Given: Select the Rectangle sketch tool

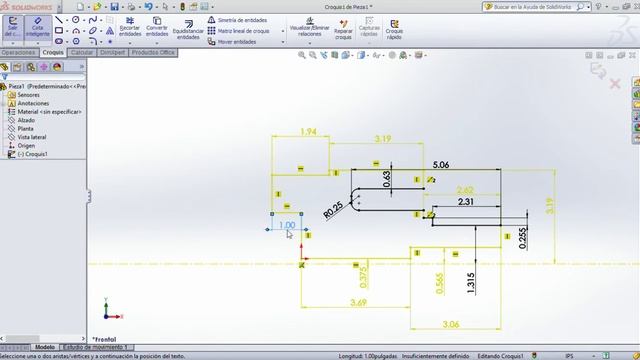Looking at the screenshot, I should point(59,31).
